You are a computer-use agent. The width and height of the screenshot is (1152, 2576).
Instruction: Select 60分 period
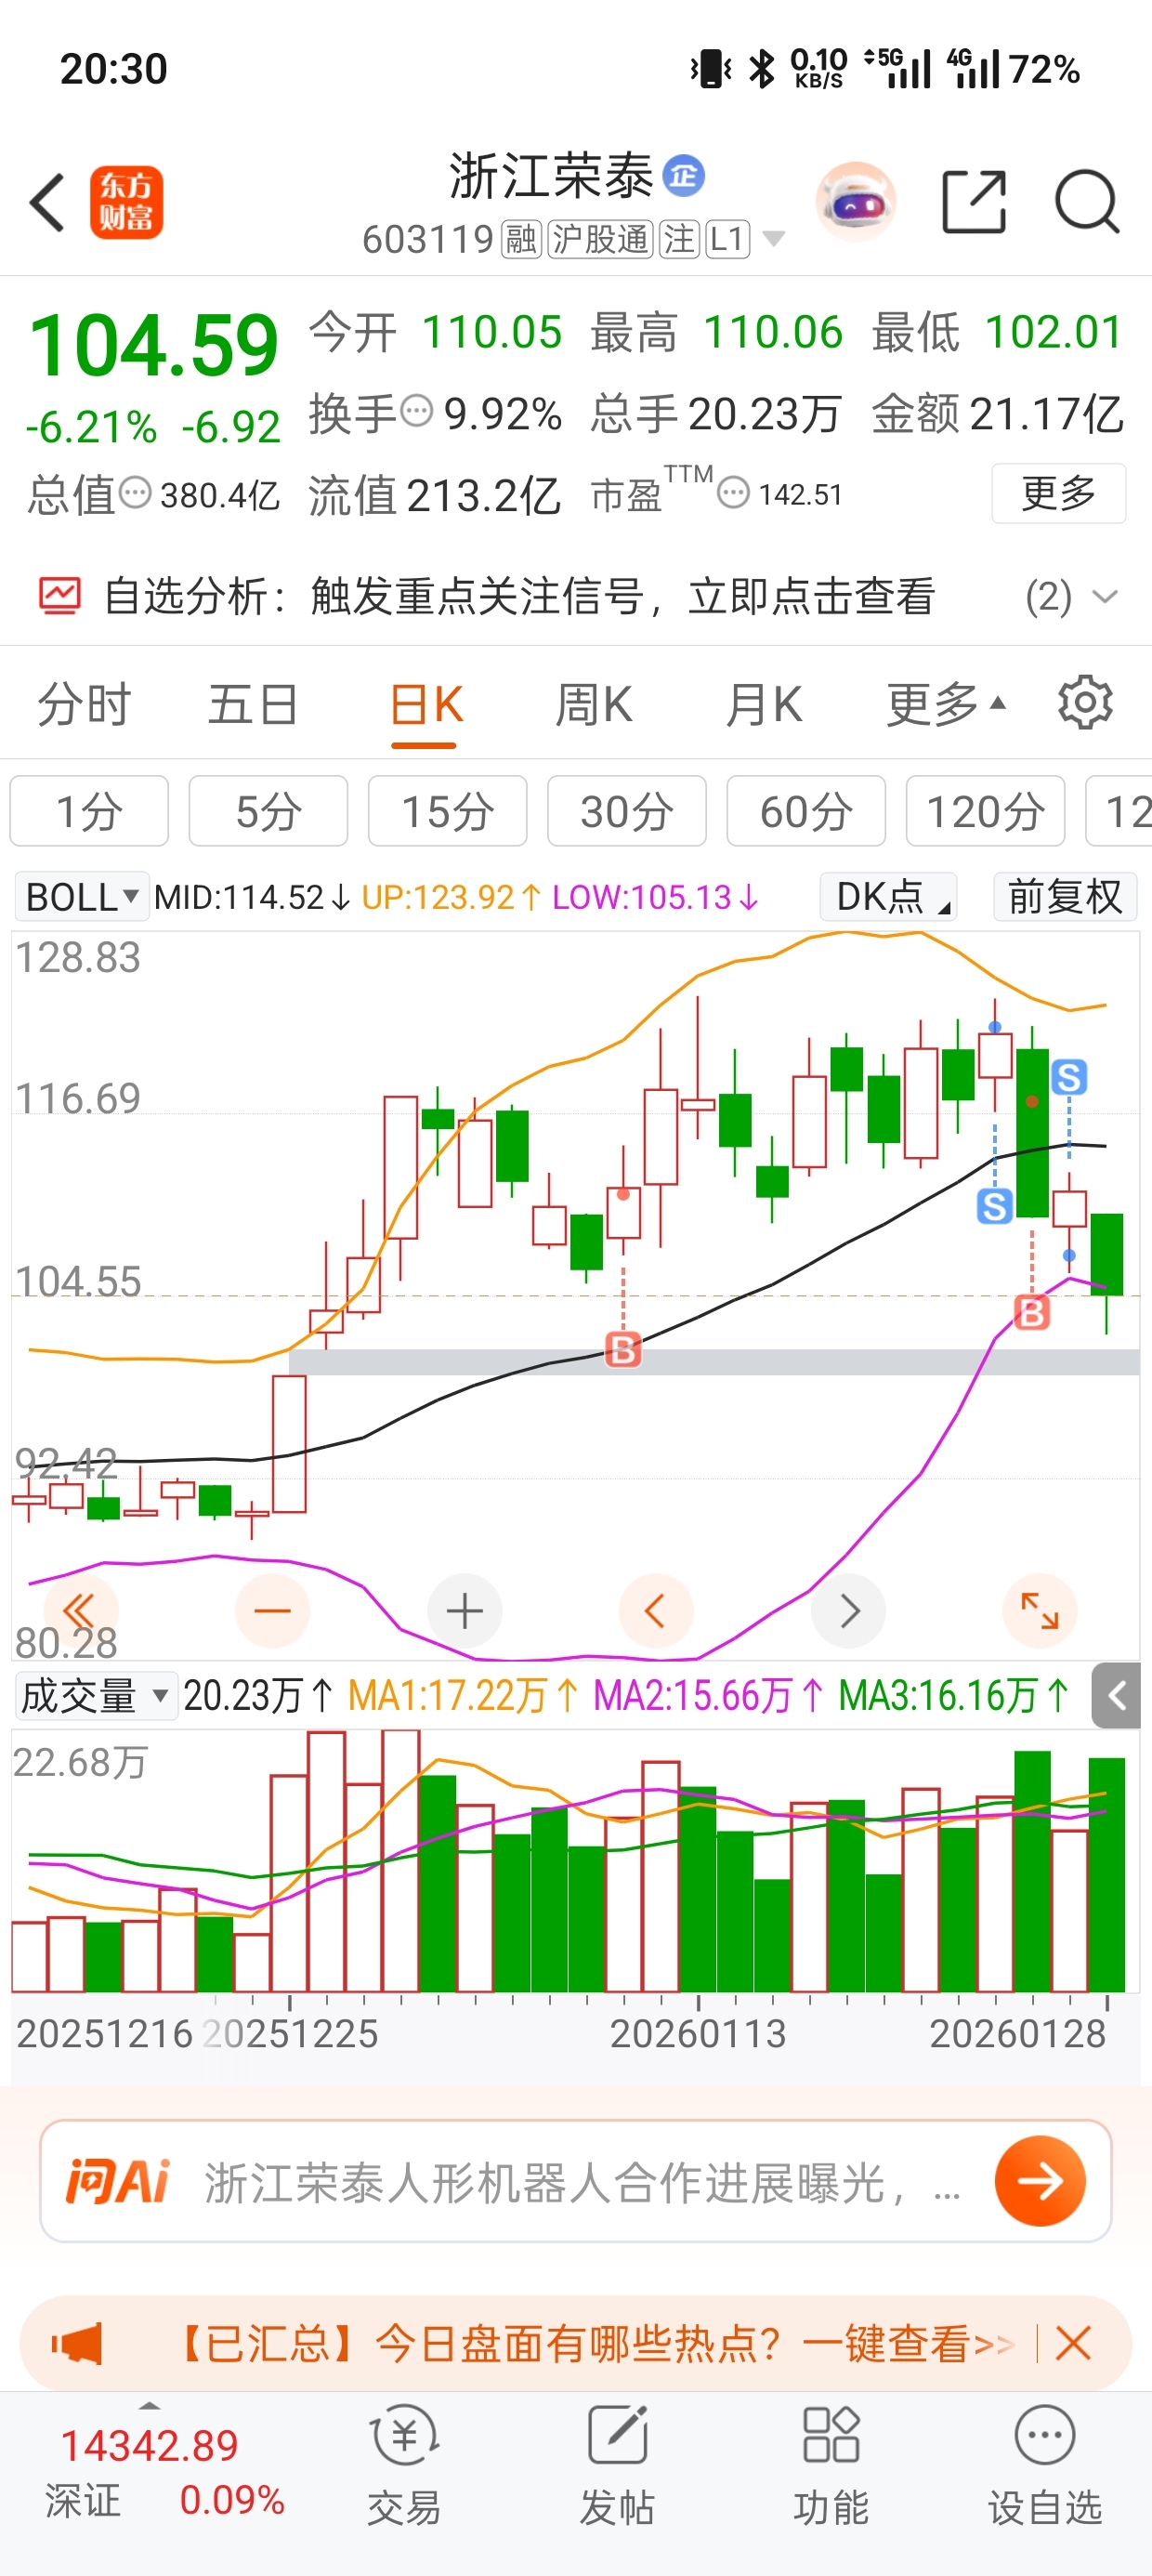(806, 811)
